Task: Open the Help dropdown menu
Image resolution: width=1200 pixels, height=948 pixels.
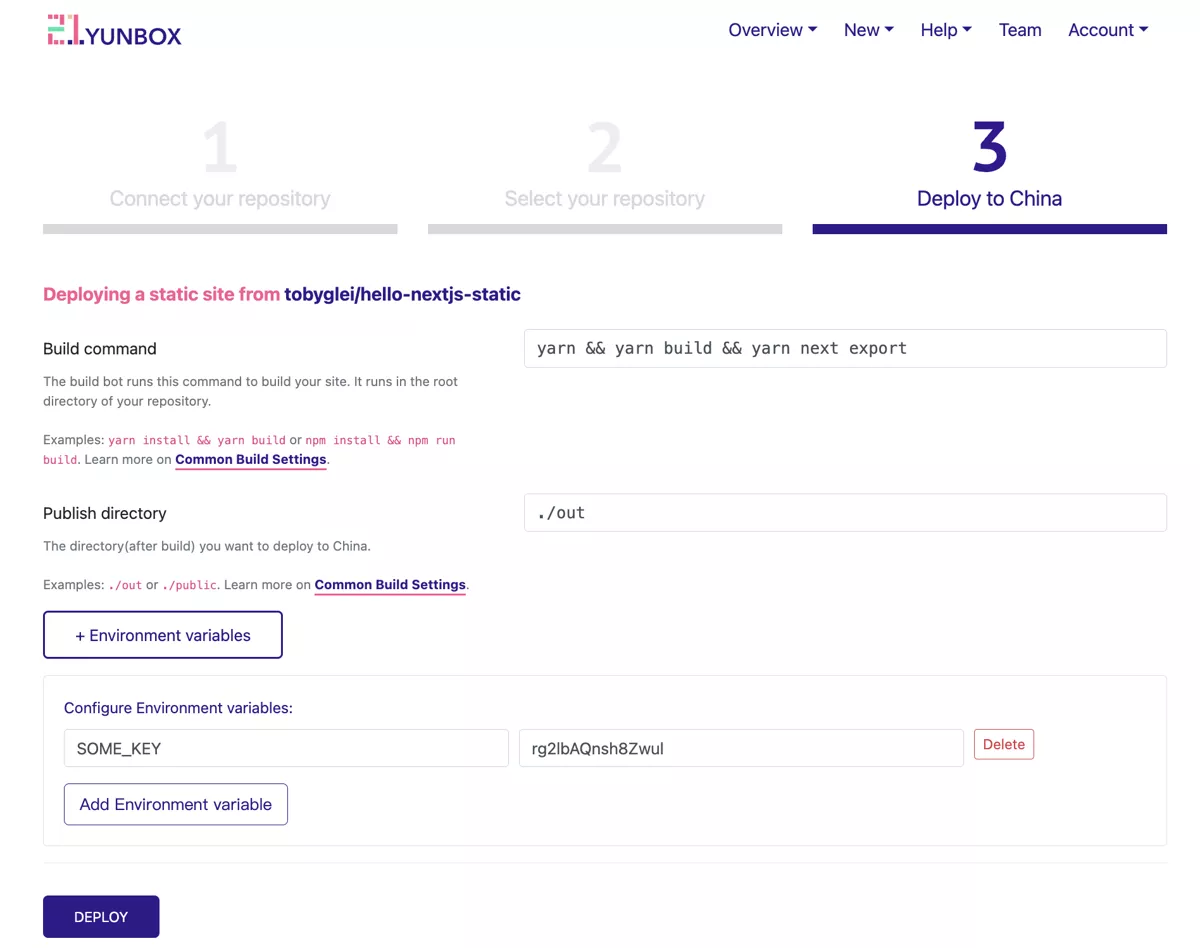Action: pyautogui.click(x=946, y=30)
